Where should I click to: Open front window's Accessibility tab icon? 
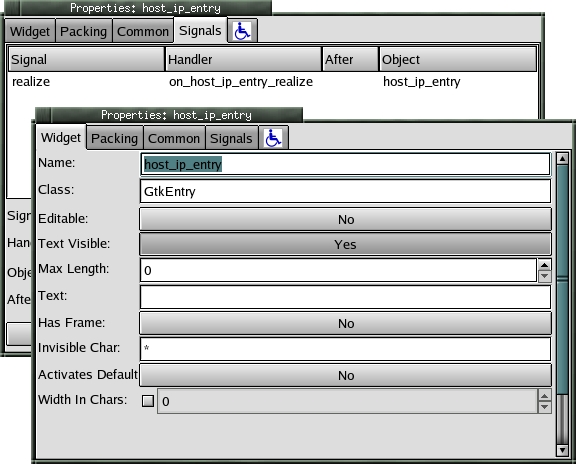(273, 138)
